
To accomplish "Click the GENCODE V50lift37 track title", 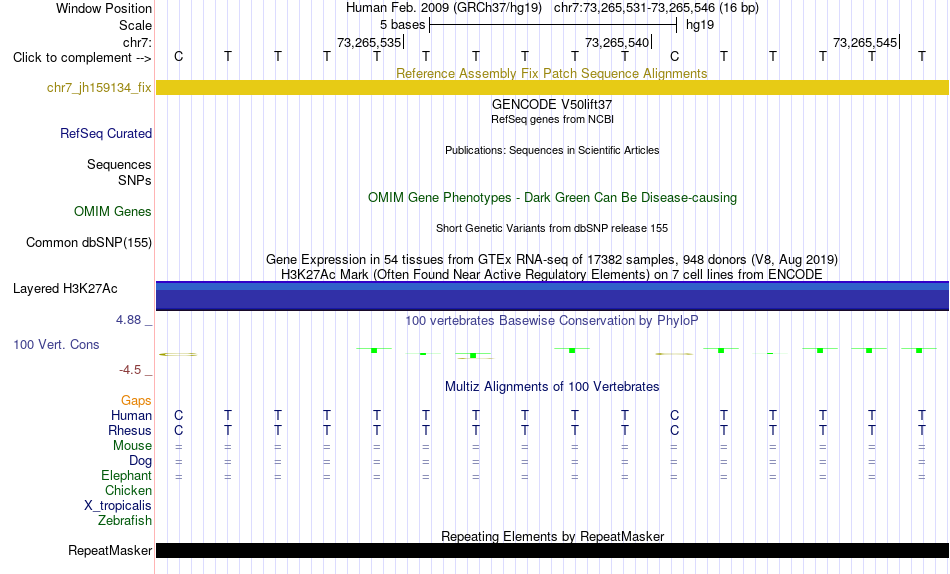I will pos(552,104).
